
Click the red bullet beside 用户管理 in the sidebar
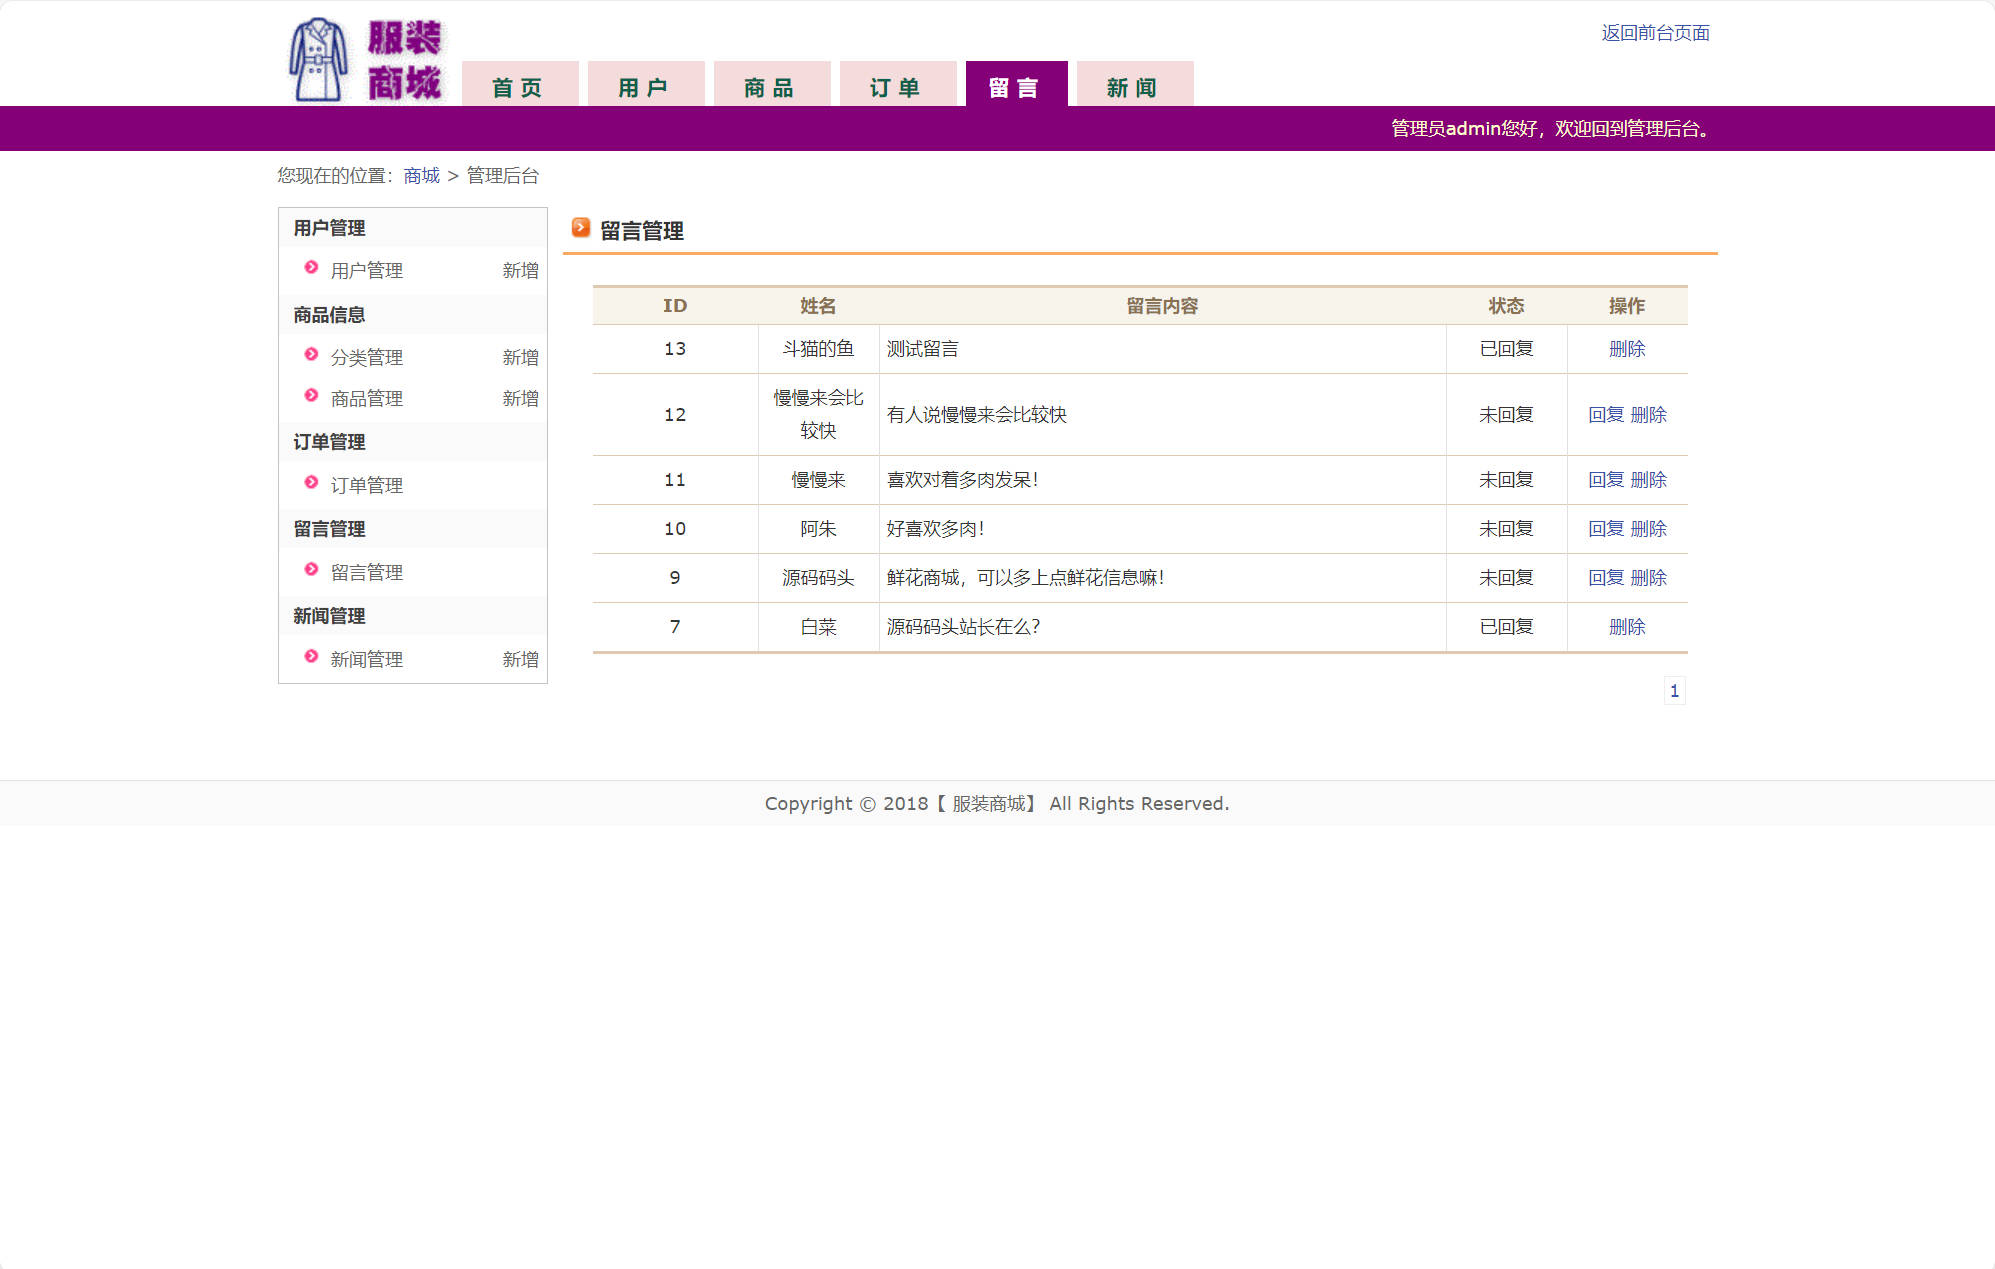311,268
